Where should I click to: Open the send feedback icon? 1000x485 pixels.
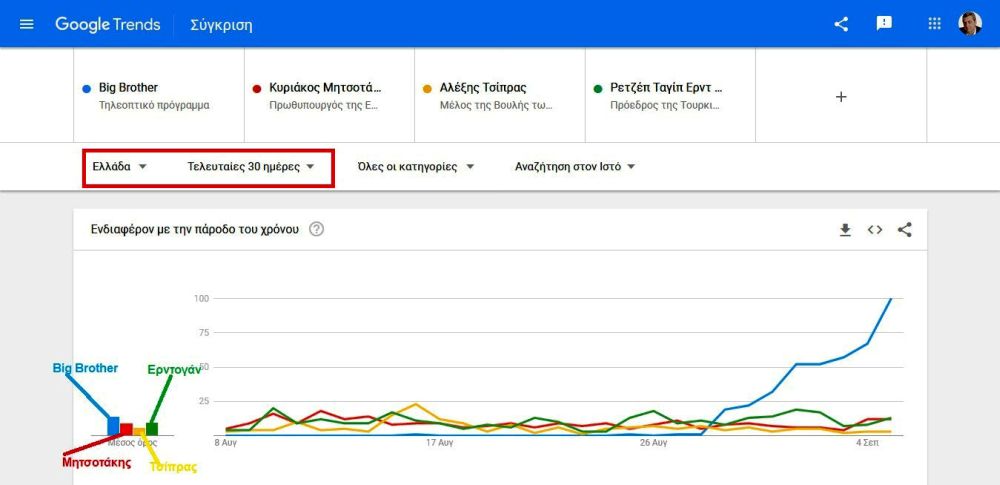pos(884,24)
